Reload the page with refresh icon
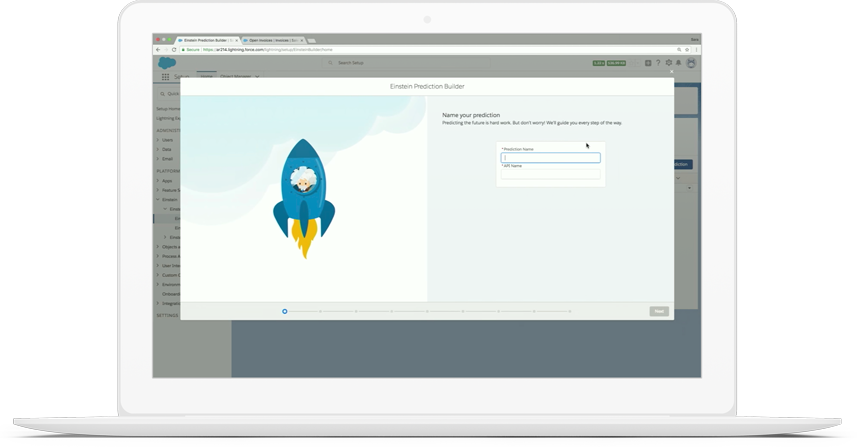Screen dimensions: 857x447 click(174, 50)
